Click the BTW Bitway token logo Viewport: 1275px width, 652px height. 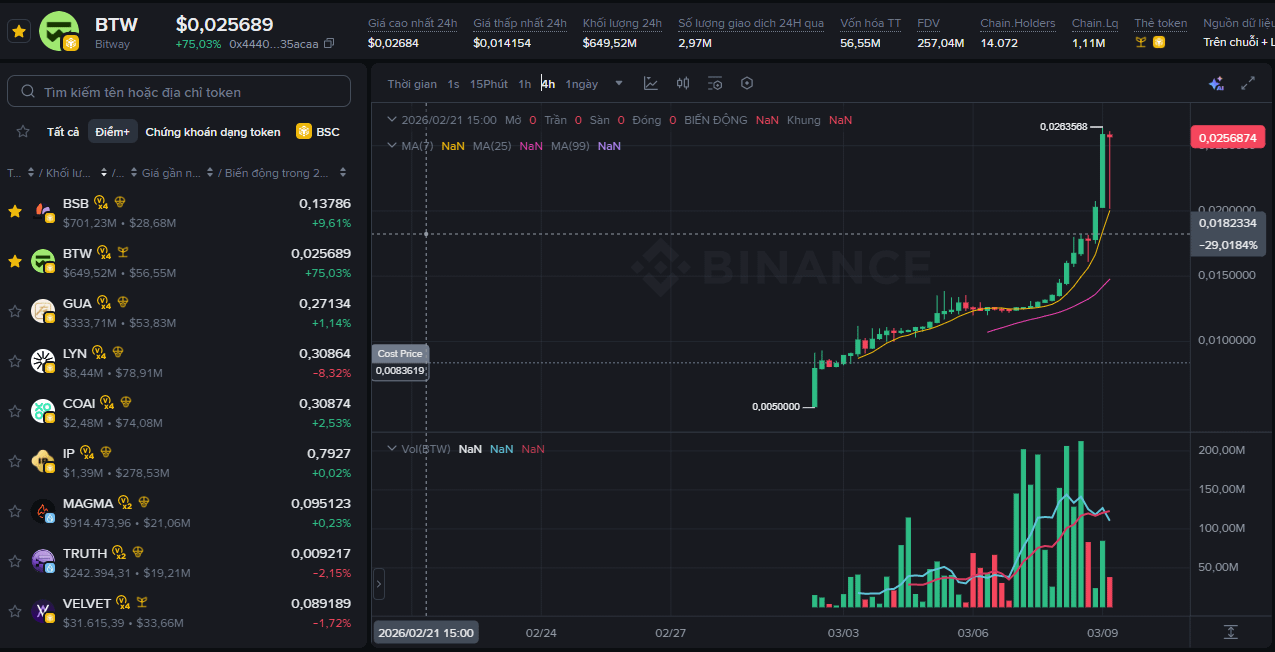pyautogui.click(x=58, y=31)
